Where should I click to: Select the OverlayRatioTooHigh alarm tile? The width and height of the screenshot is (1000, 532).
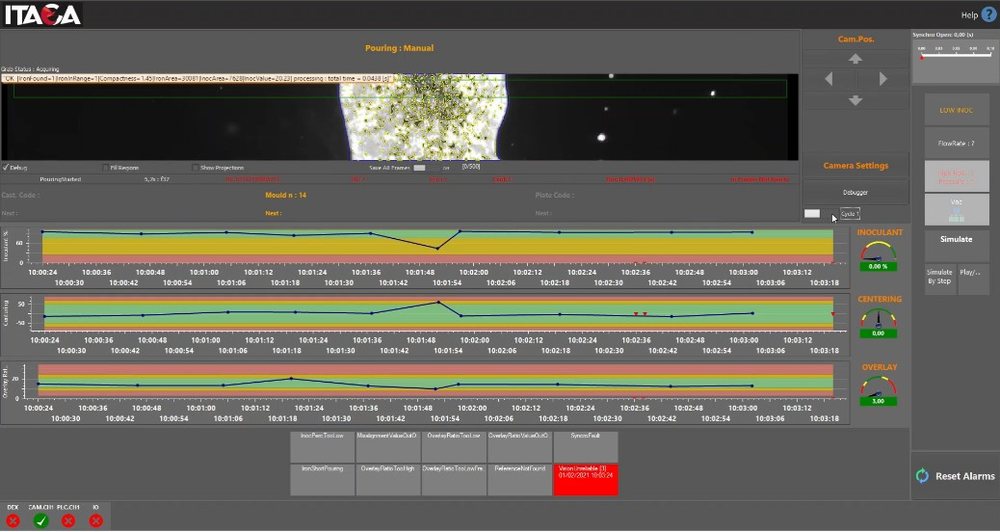tap(388, 480)
